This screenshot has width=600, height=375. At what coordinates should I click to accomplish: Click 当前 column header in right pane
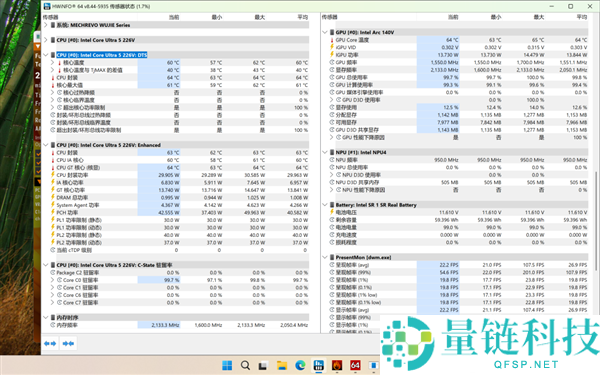pyautogui.click(x=453, y=17)
